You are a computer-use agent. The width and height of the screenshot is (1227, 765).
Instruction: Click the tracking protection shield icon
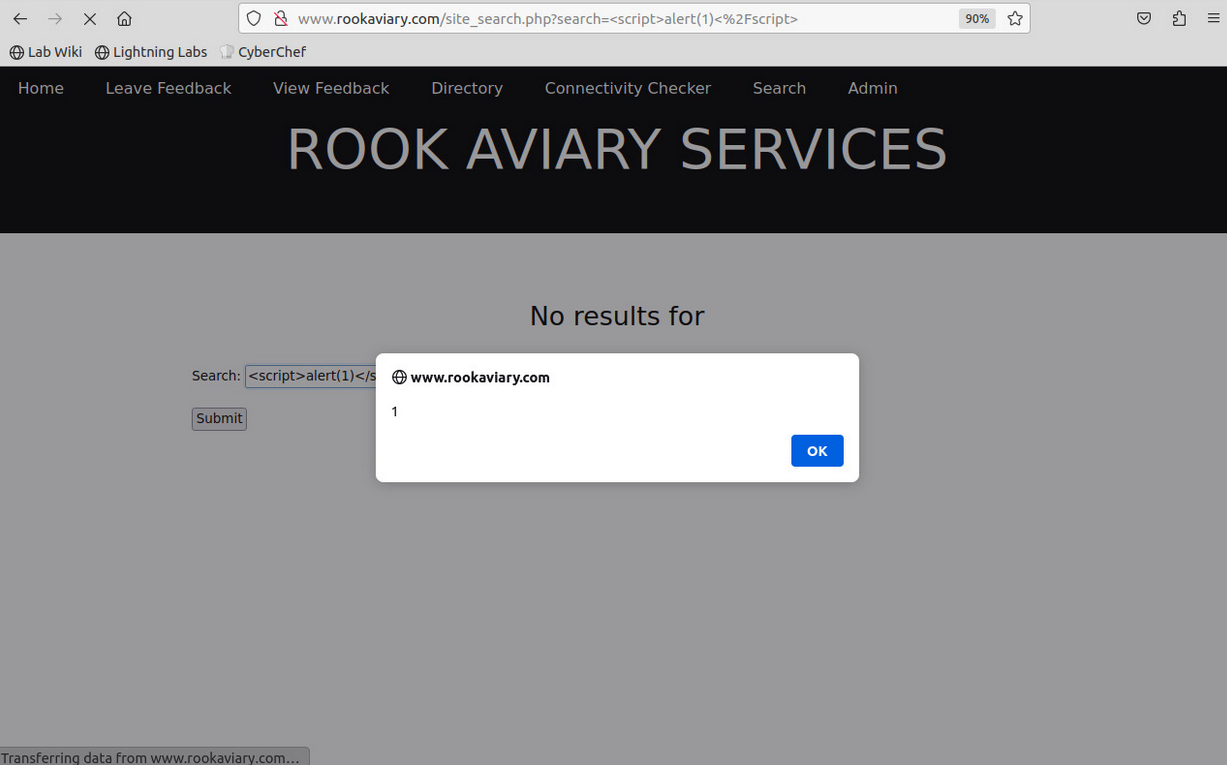tap(254, 19)
